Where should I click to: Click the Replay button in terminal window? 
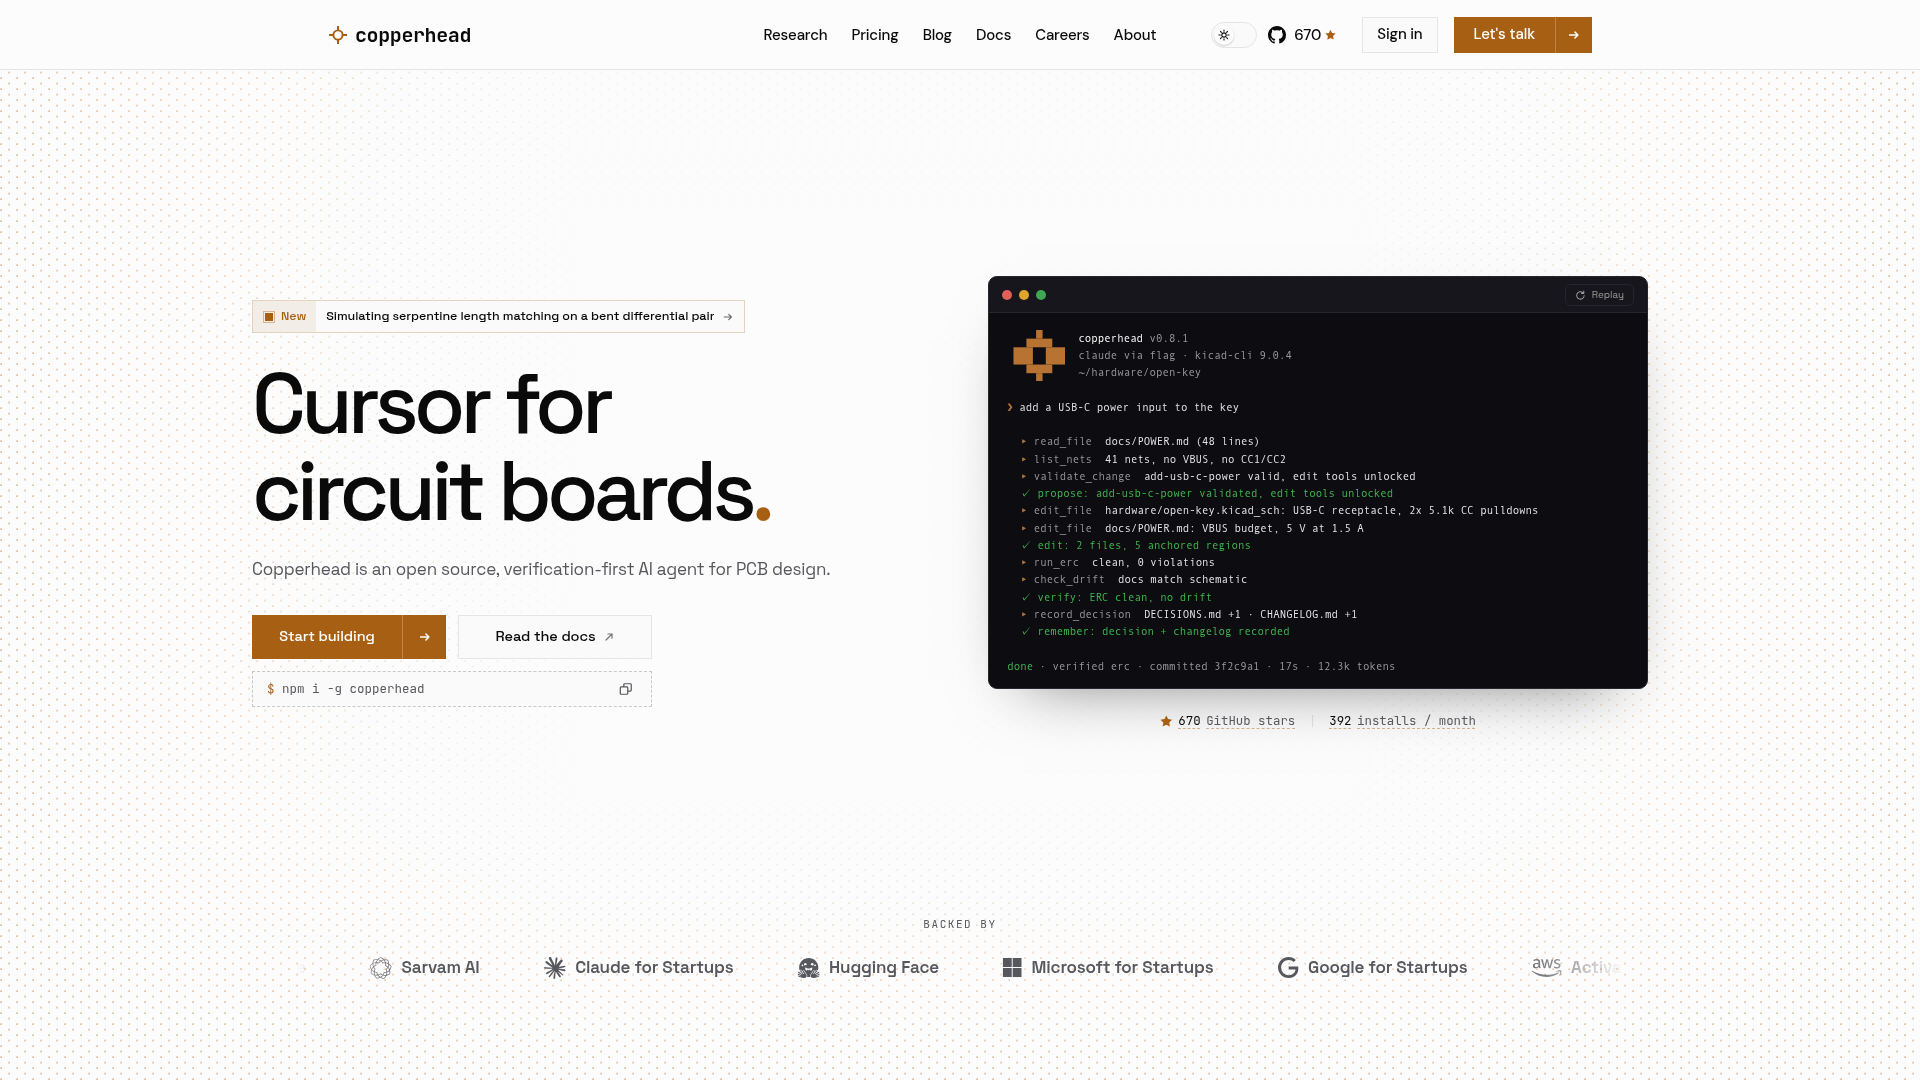click(1599, 295)
